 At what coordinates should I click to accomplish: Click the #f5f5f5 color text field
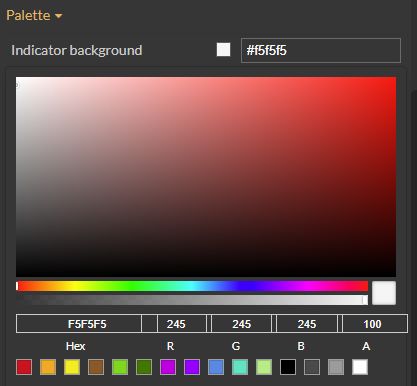pos(321,50)
